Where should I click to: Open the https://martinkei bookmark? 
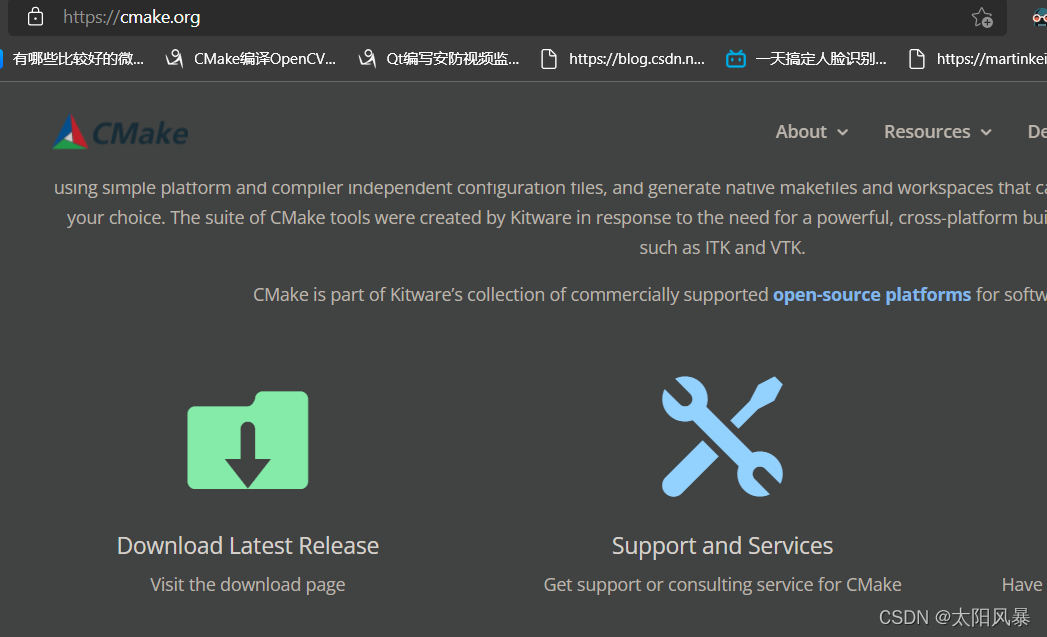[978, 59]
